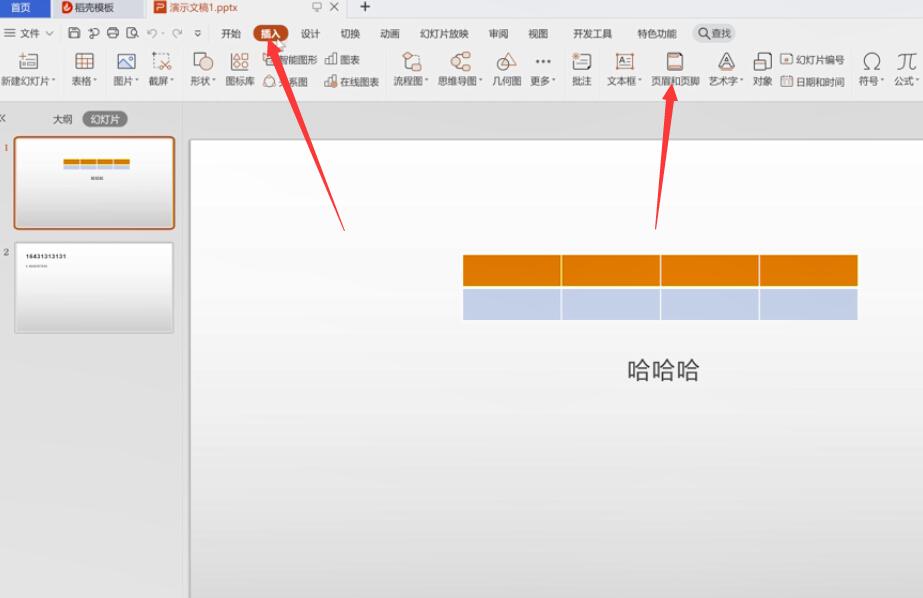Select the 演示文稿1.pptx document tab

203,8
